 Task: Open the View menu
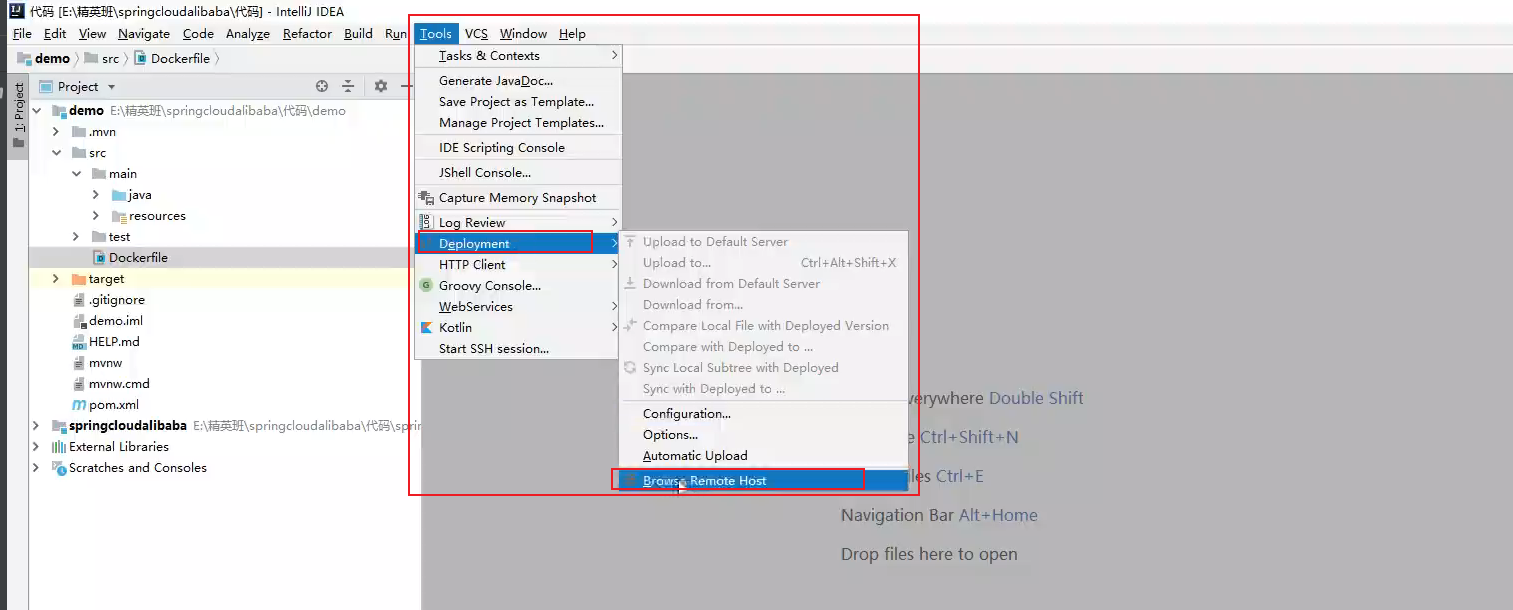[92, 34]
